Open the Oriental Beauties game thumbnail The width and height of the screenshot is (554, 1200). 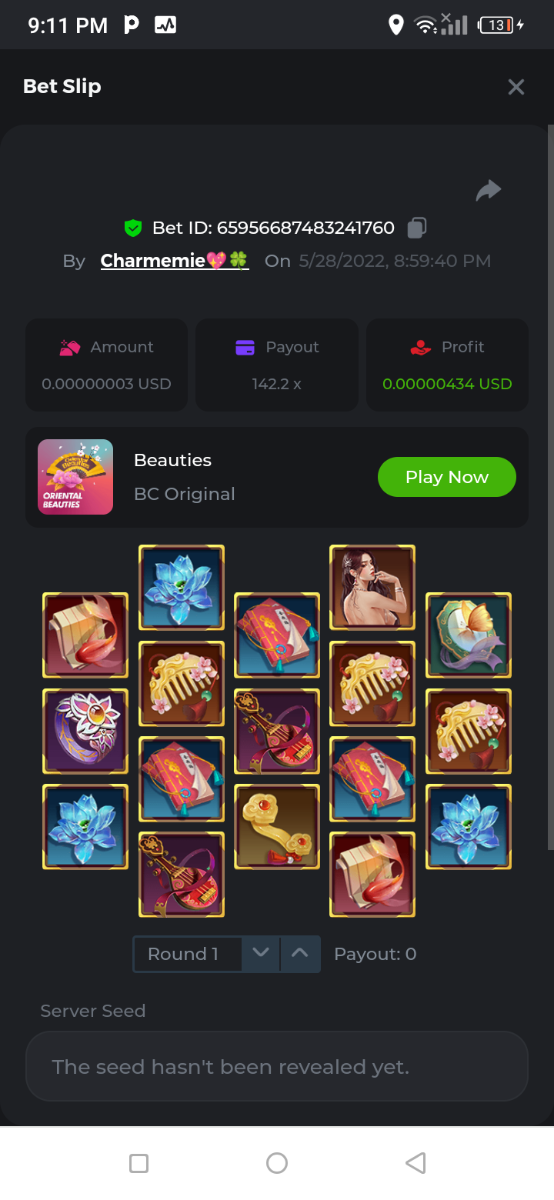click(x=75, y=477)
